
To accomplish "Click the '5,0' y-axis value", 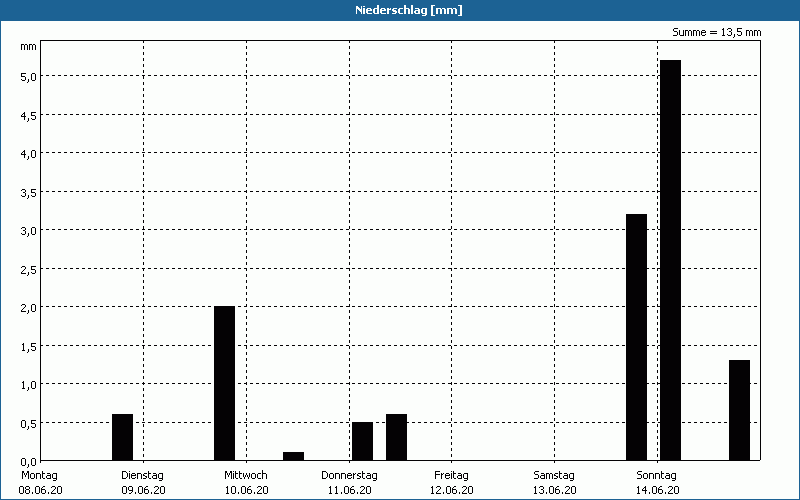I will coord(28,77).
